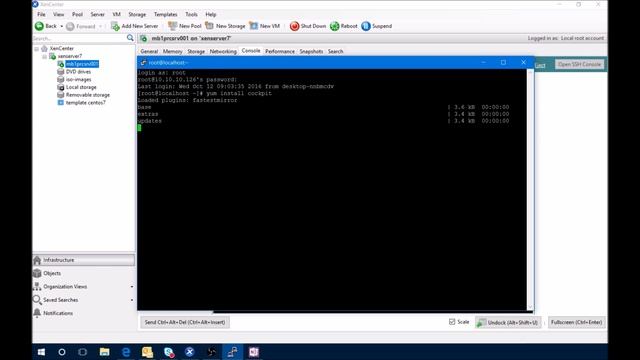The image size is (640, 360).
Task: Open Task View from the taskbar
Action: pos(83,352)
